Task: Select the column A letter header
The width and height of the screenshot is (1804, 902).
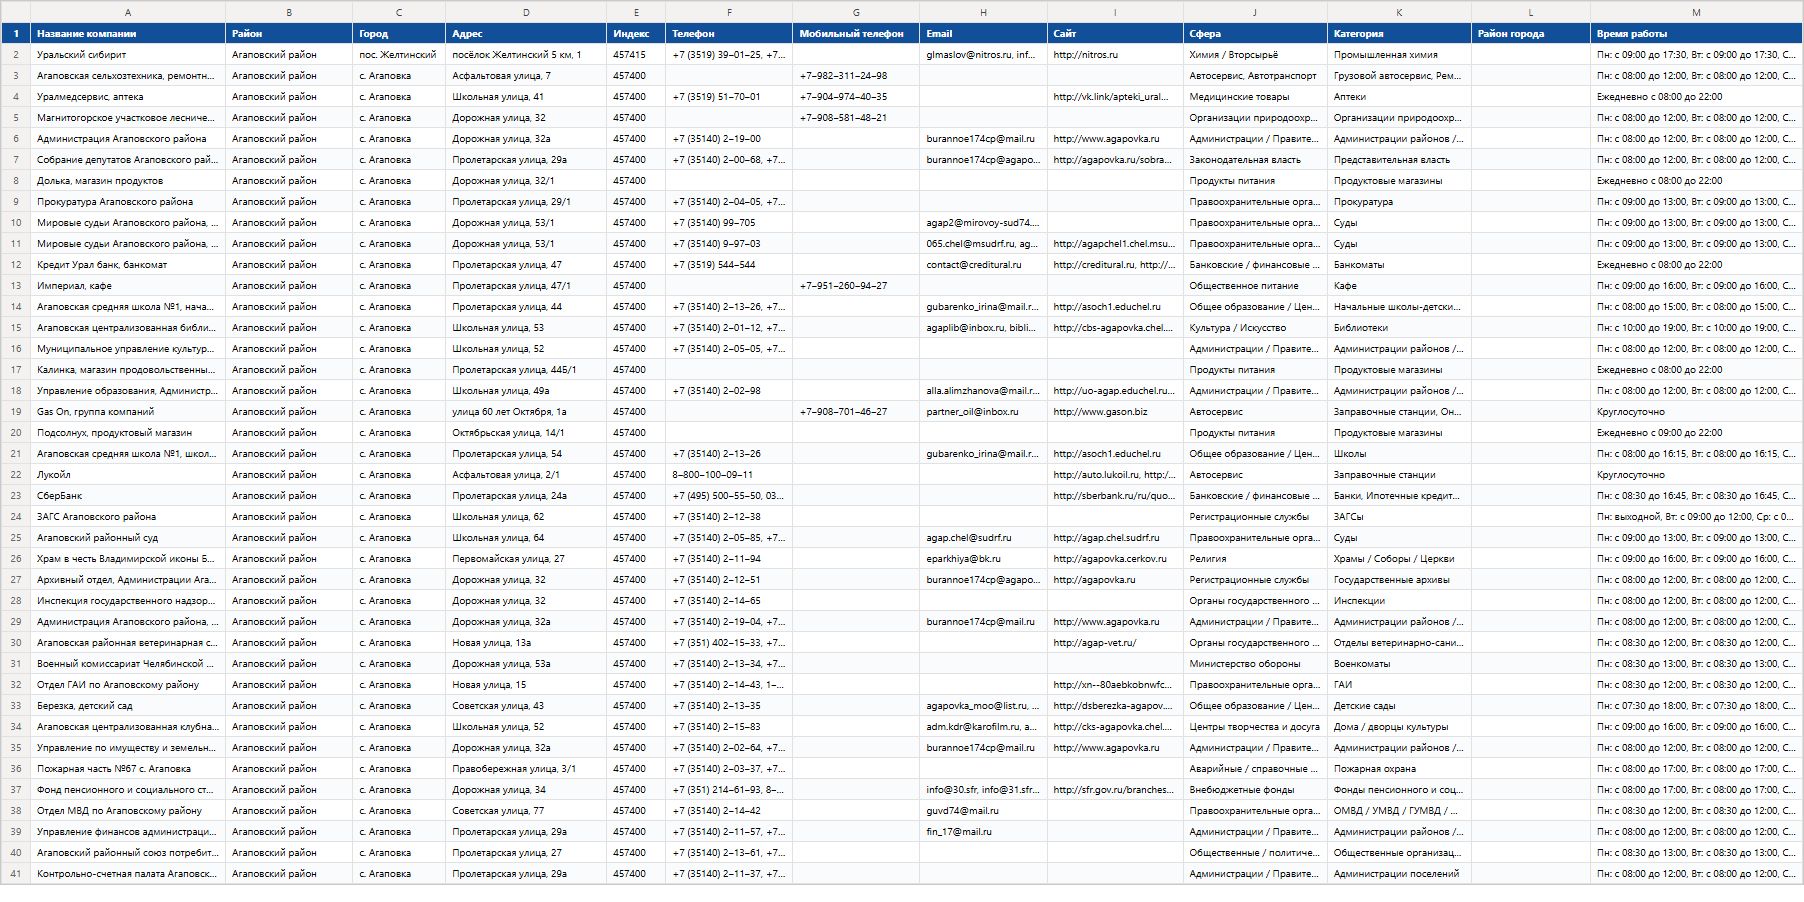Action: pos(128,12)
